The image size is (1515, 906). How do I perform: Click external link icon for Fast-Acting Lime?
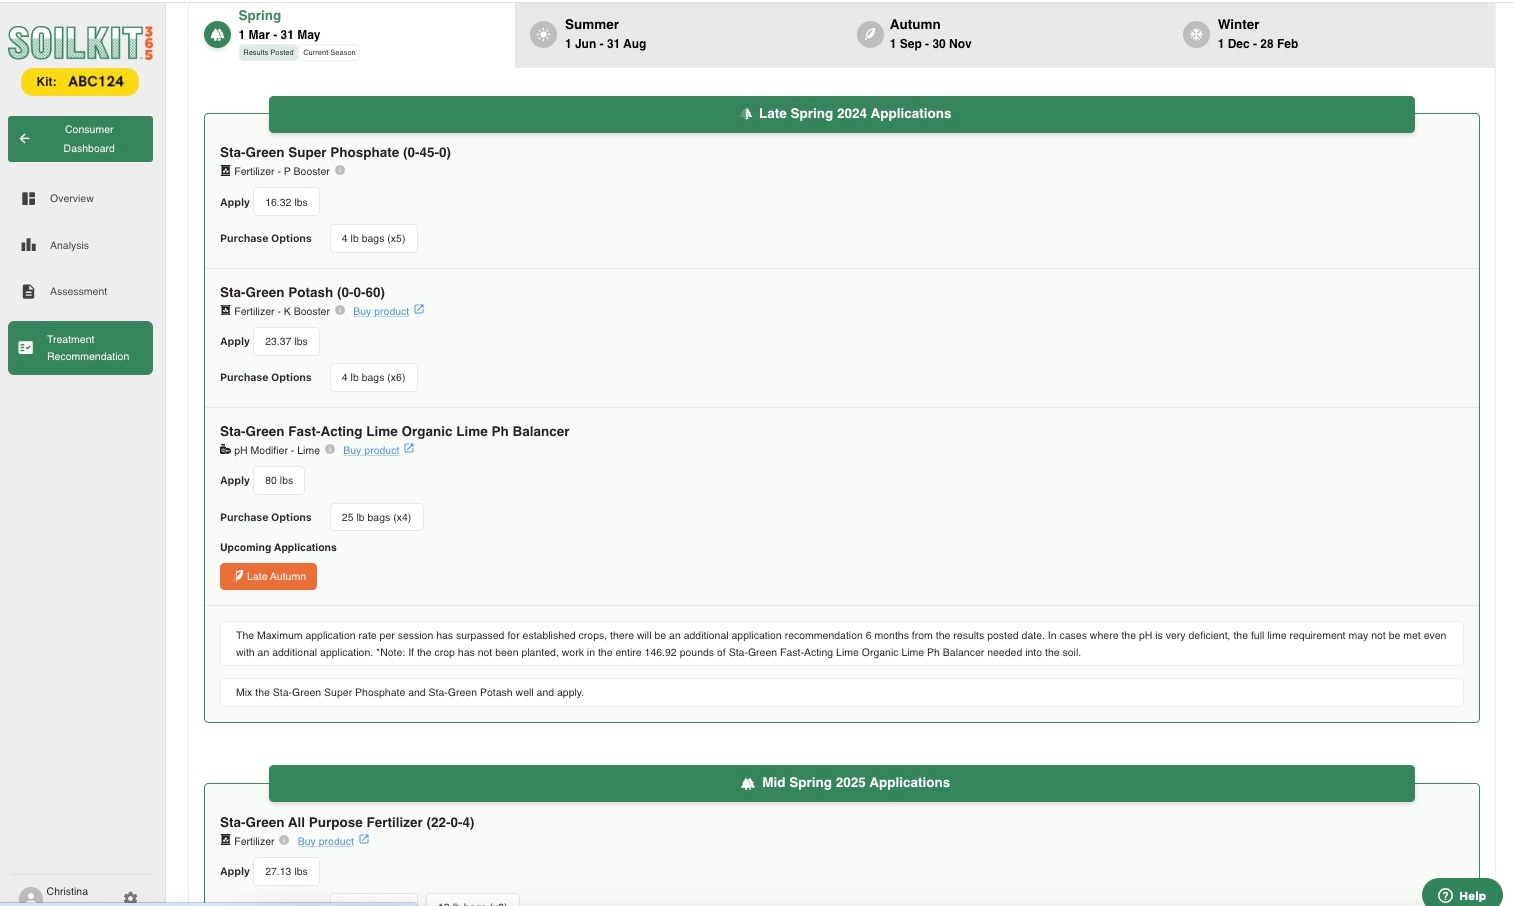click(x=409, y=449)
